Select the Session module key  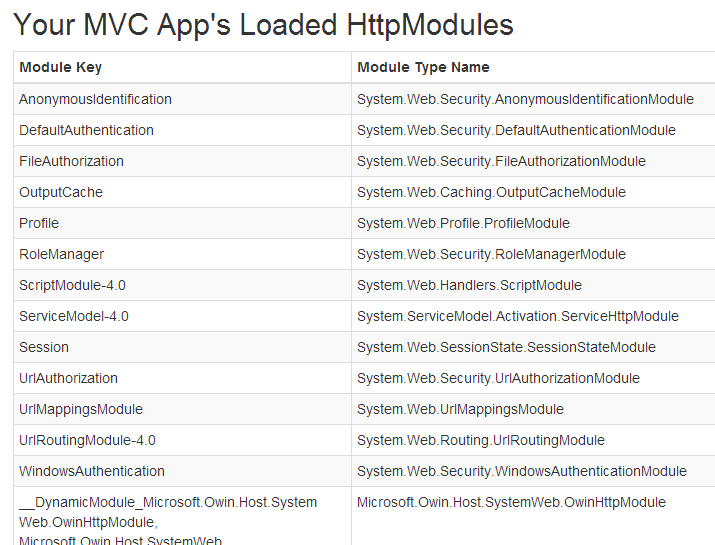(x=44, y=347)
